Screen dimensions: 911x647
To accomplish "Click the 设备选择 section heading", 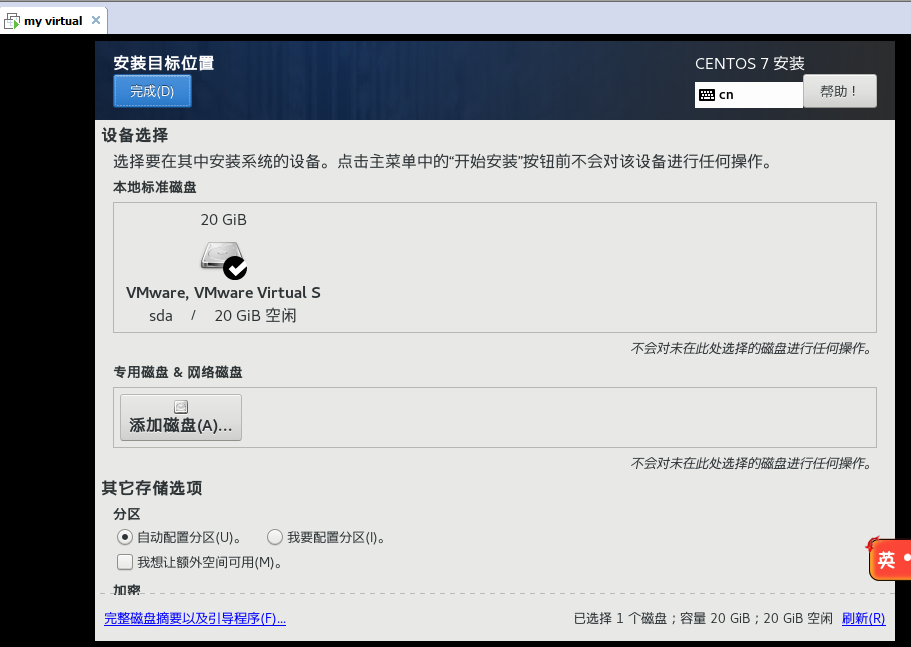I will pyautogui.click(x=135, y=135).
